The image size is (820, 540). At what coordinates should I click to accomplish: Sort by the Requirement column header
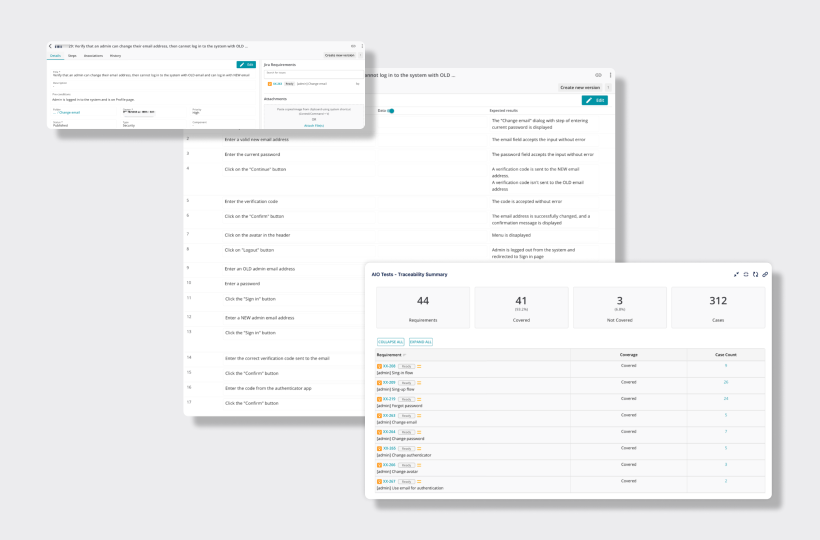[390, 354]
